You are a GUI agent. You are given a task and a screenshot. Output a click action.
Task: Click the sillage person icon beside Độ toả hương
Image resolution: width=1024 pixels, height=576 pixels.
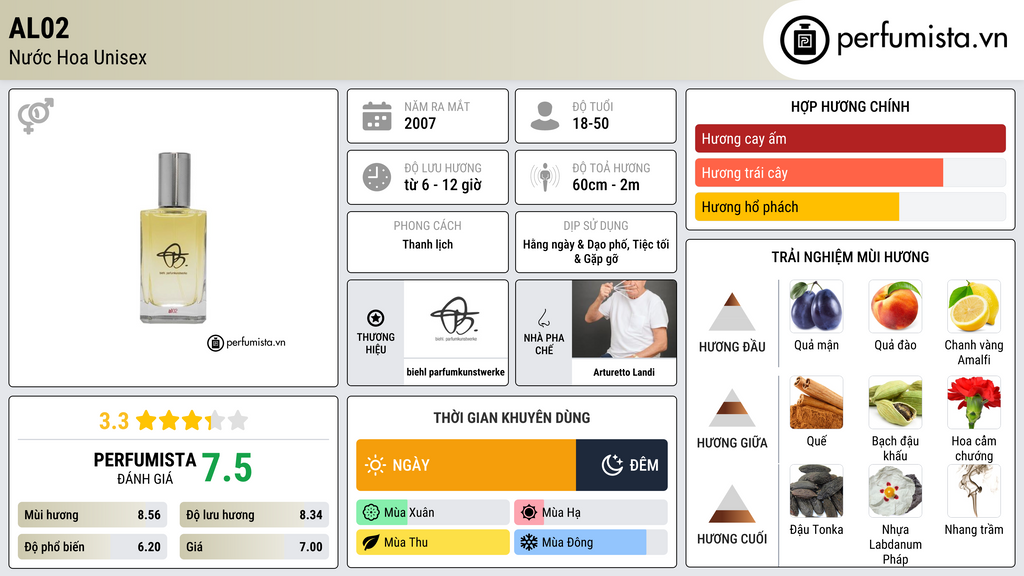pos(545,177)
